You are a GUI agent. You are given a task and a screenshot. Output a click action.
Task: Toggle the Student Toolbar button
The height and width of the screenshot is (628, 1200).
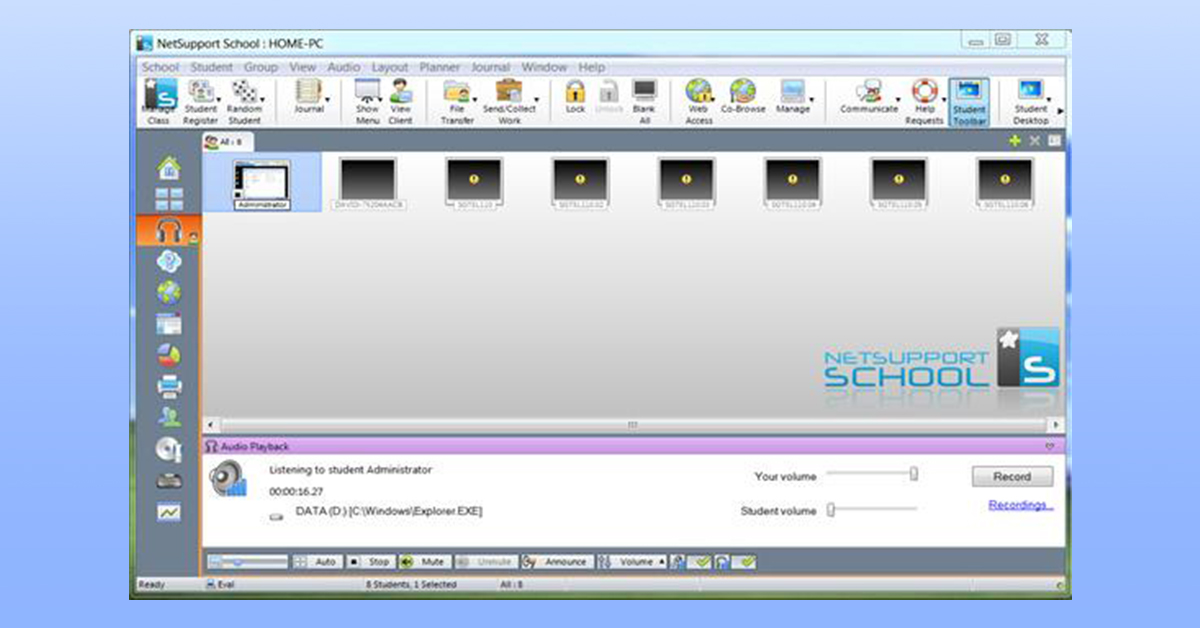968,102
